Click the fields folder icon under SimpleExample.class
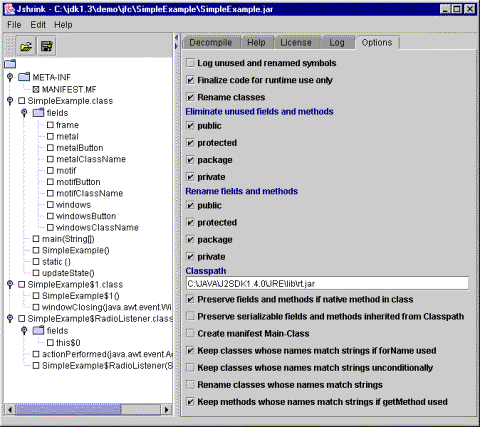This screenshot has height=427, width=480. (38, 113)
